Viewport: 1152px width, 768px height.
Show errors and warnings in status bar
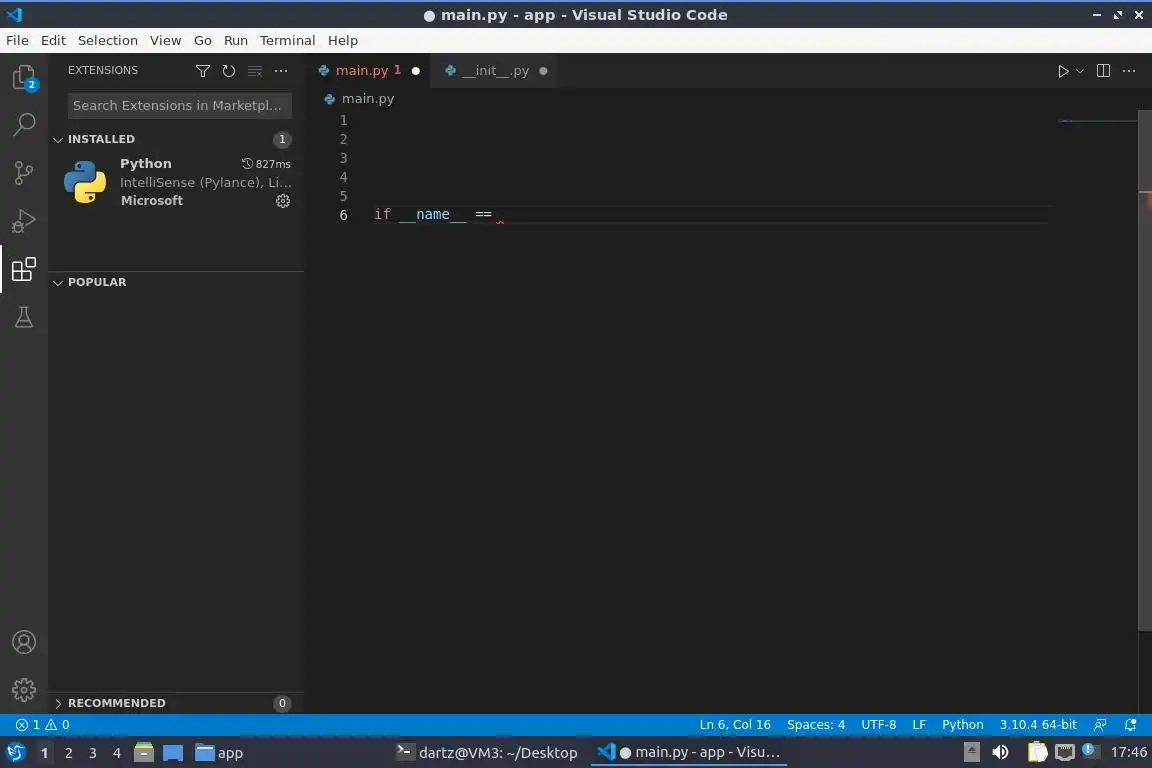pos(43,725)
